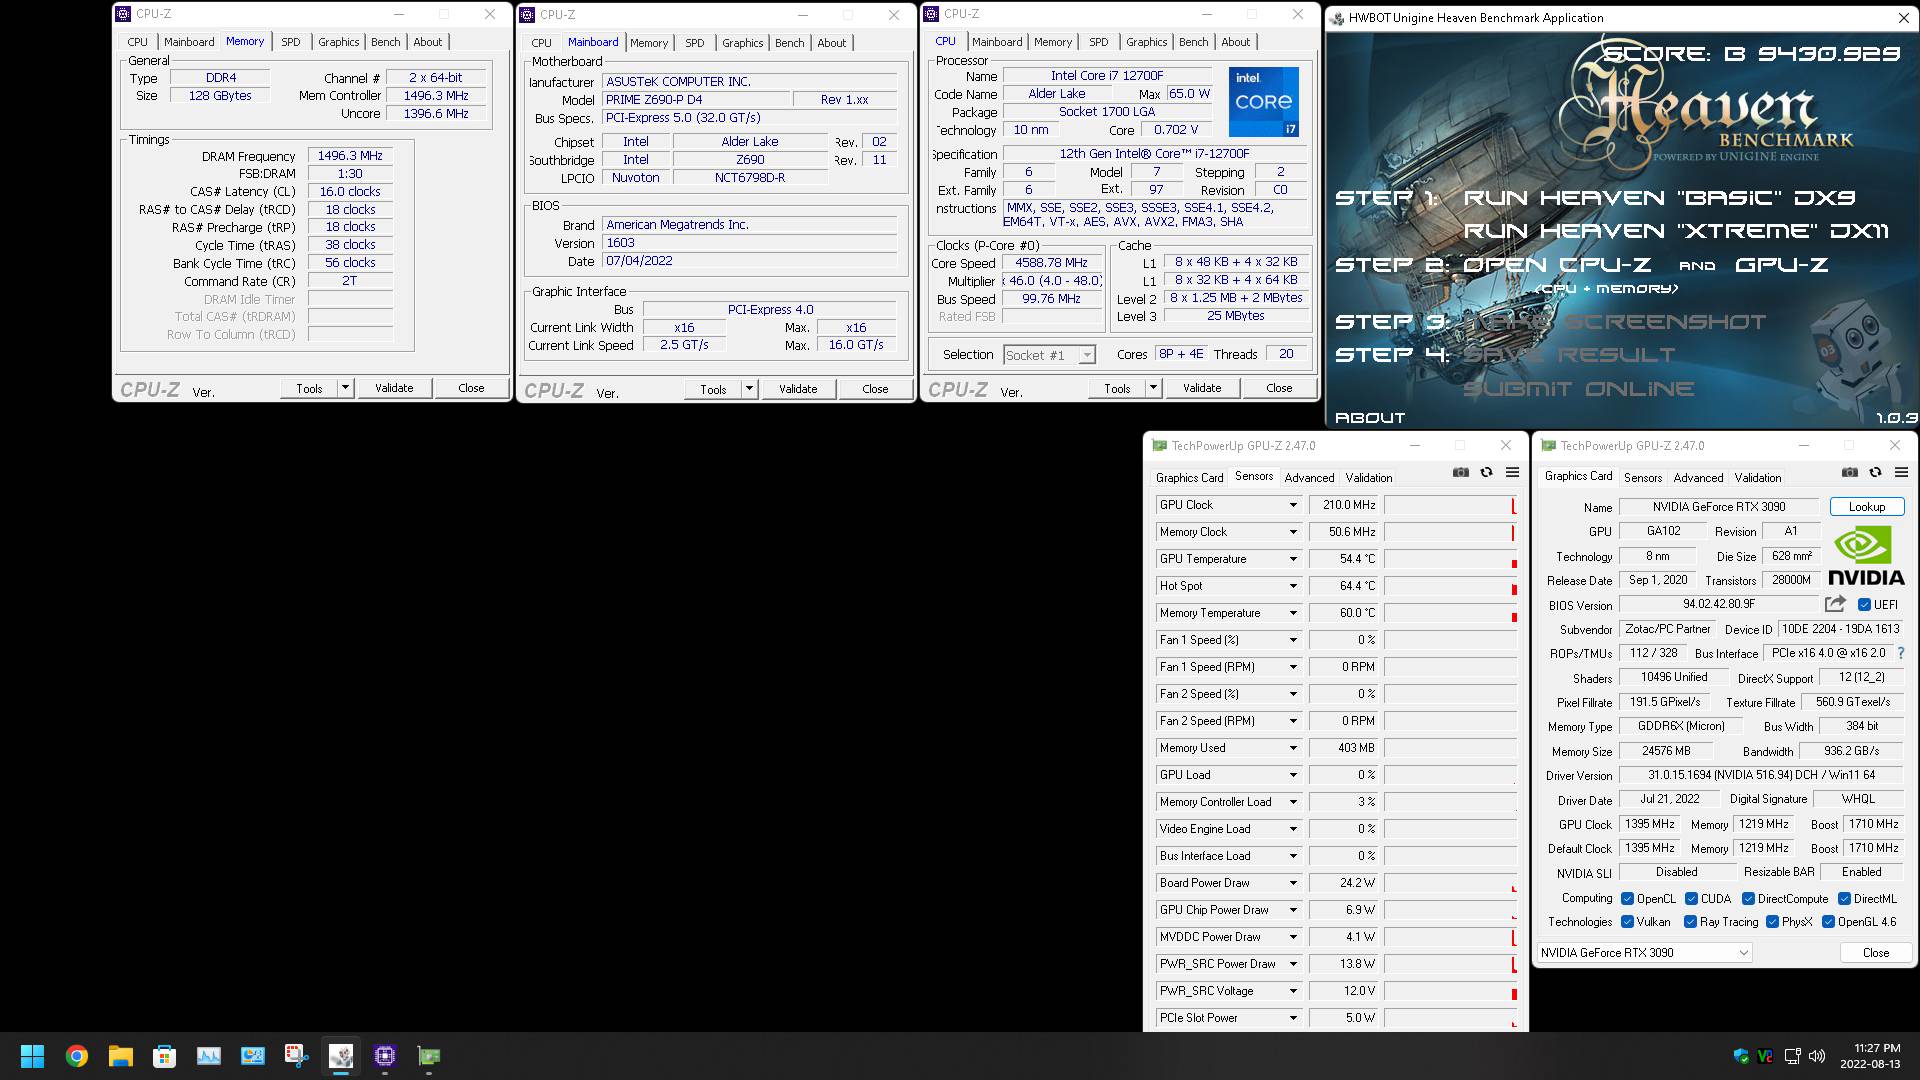Click CPU-Z taskbar icon
Viewport: 1920px width, 1080px height.
[x=385, y=1056]
